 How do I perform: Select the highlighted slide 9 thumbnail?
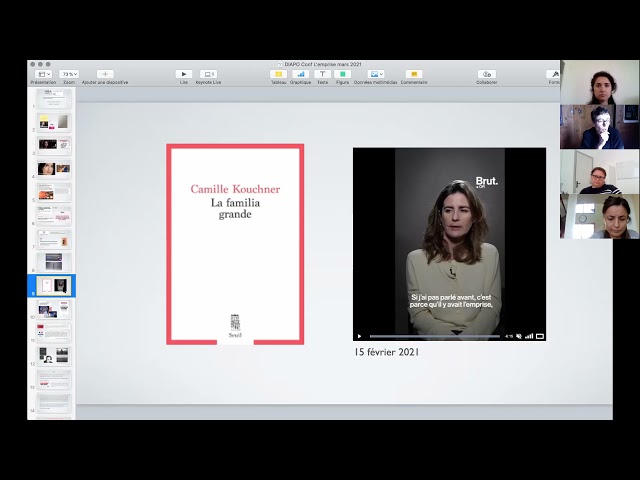pos(54,286)
